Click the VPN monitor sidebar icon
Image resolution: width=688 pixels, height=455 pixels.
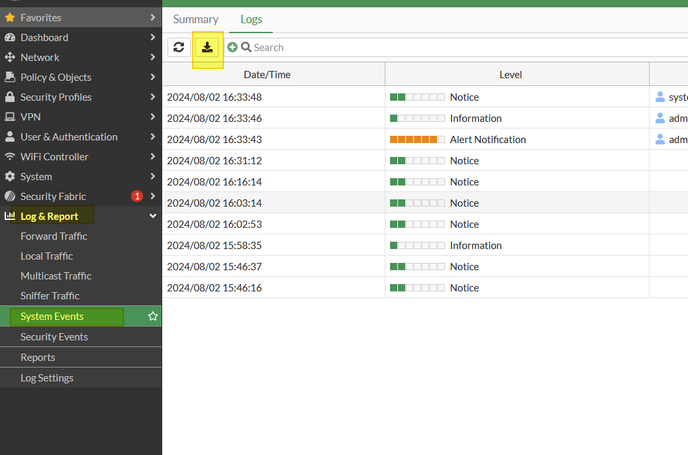[10, 117]
